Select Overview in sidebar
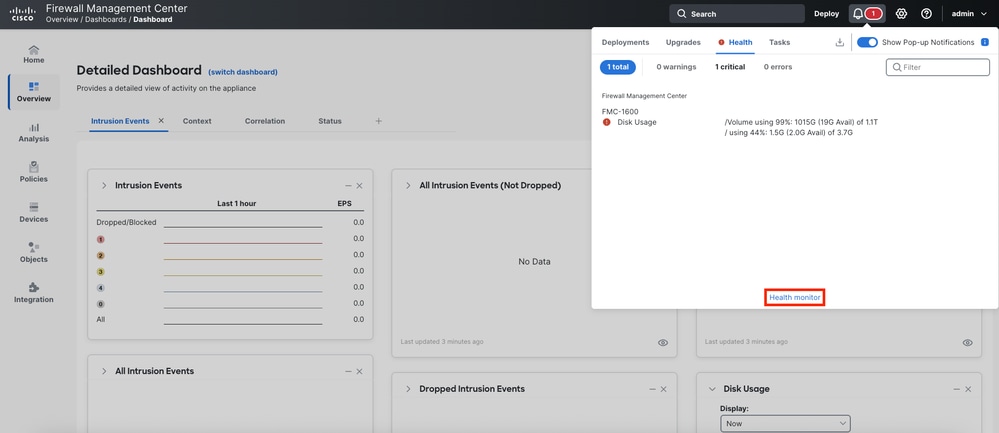The image size is (999, 433). click(x=34, y=92)
